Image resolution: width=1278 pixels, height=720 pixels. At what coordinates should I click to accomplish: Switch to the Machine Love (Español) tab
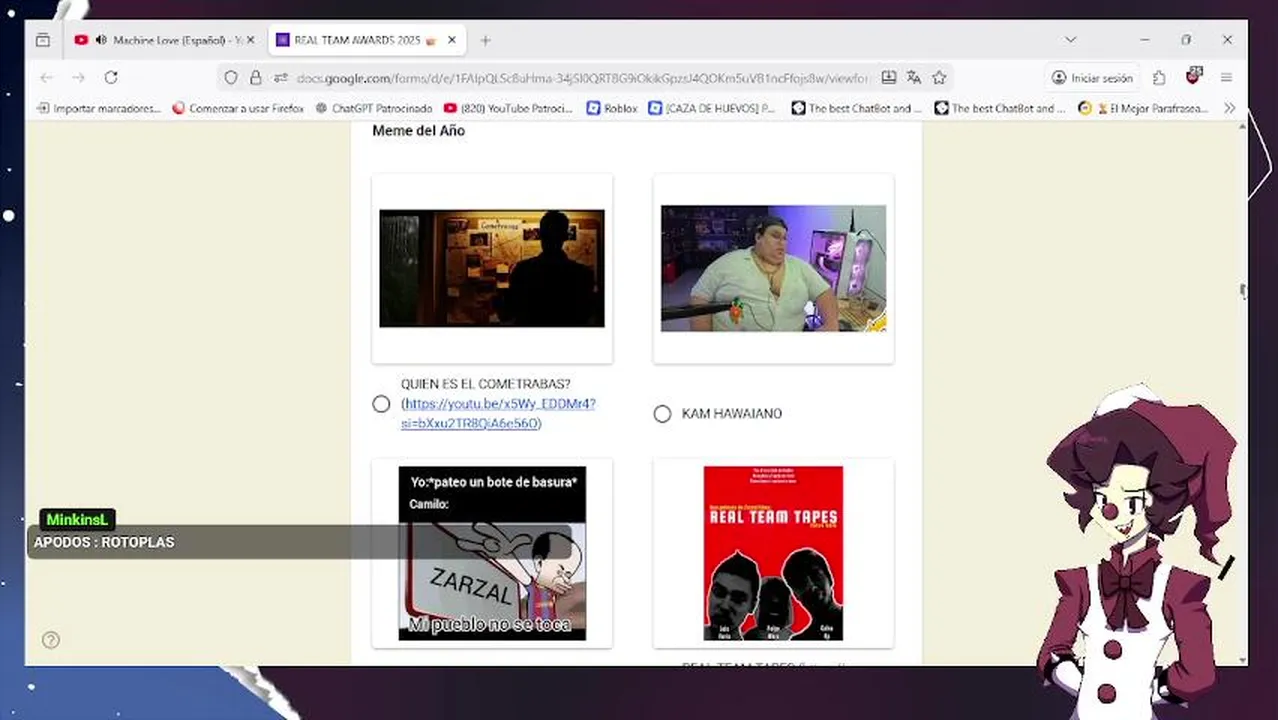click(x=165, y=40)
